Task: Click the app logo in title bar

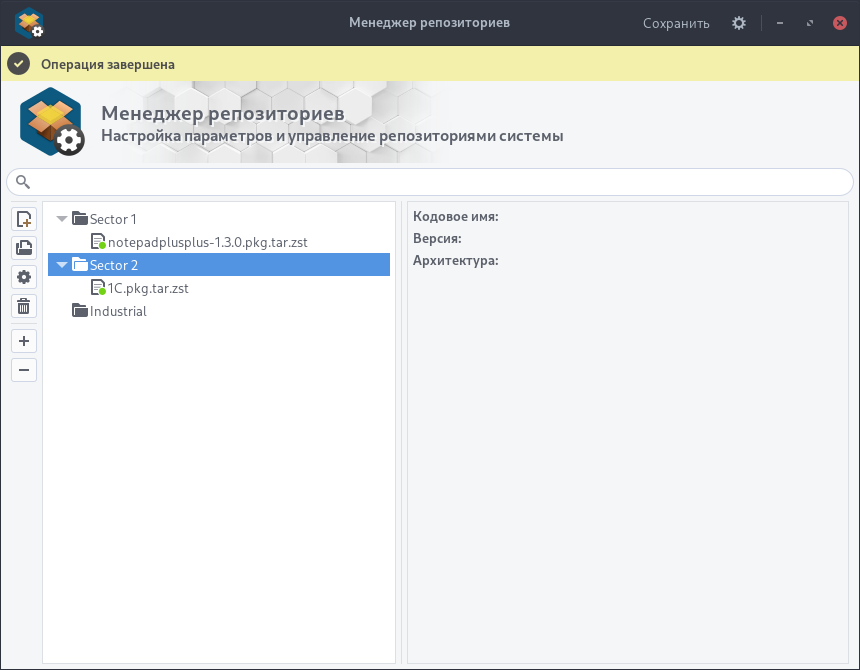Action: point(29,23)
